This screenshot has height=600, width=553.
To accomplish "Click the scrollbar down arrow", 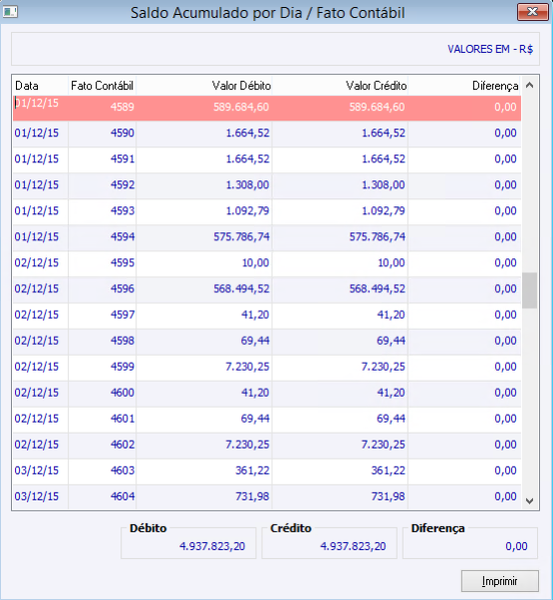I will [530, 501].
